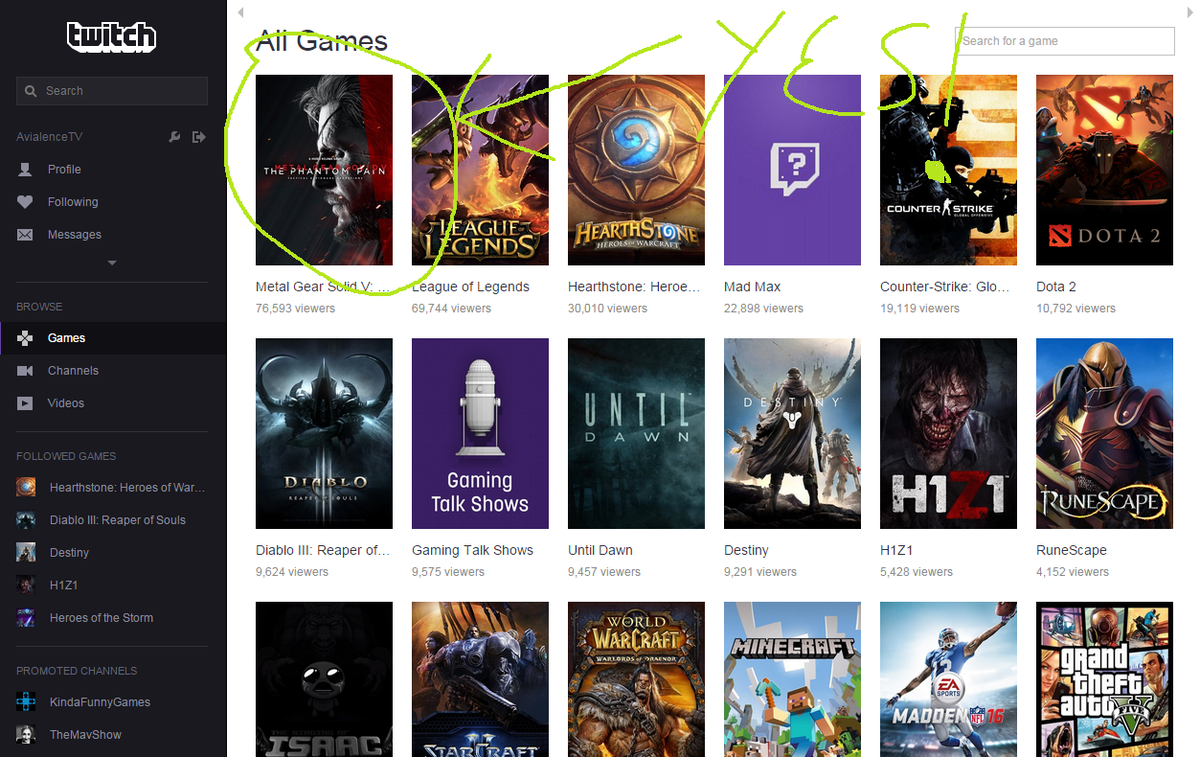This screenshot has width=1200, height=757.
Task: Open the World of Warcraft box art
Action: (636, 679)
